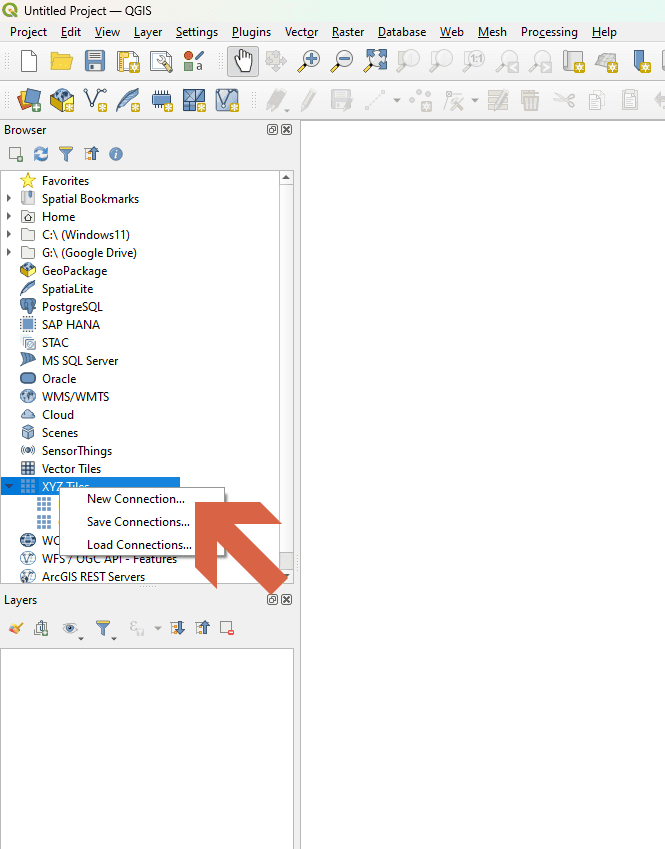
Task: Close the Browser panel
Action: [x=286, y=129]
